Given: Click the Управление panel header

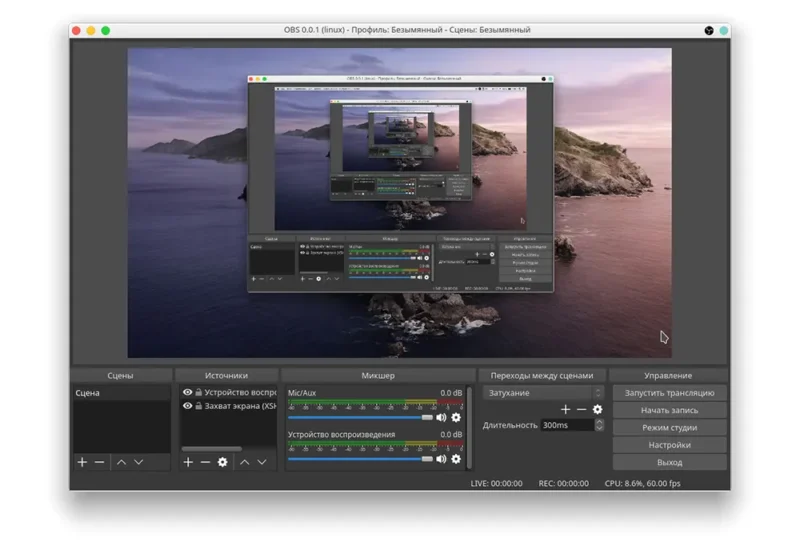Looking at the screenshot, I should [x=668, y=376].
